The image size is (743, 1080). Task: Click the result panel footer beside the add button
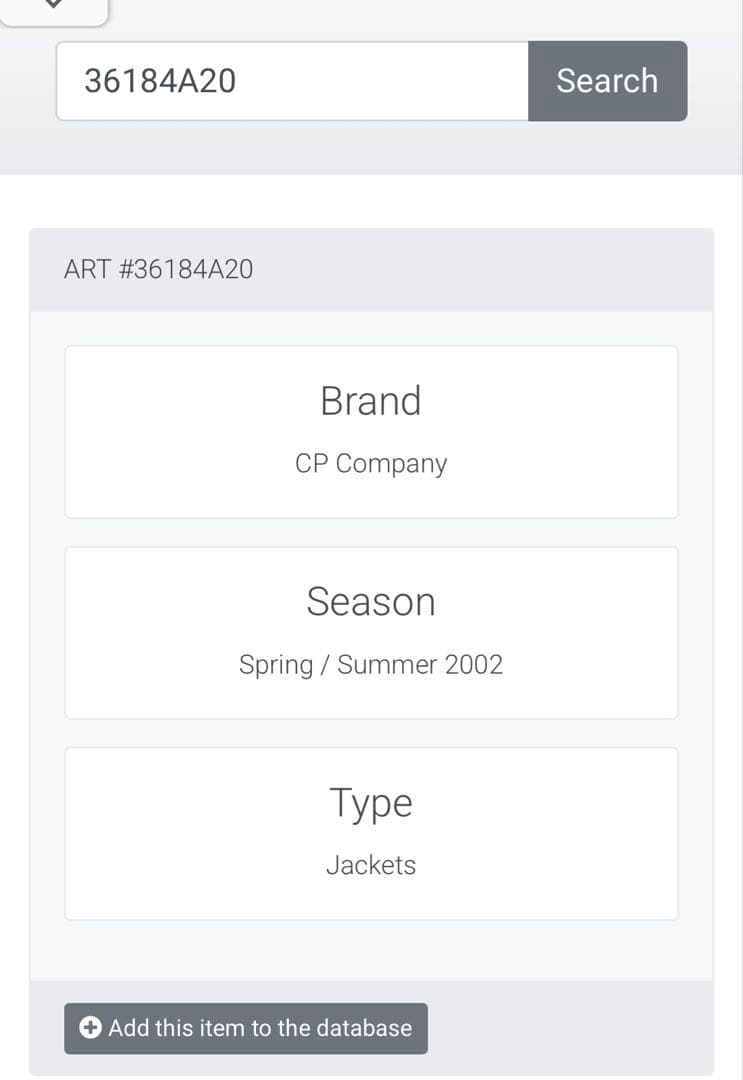point(570,1028)
